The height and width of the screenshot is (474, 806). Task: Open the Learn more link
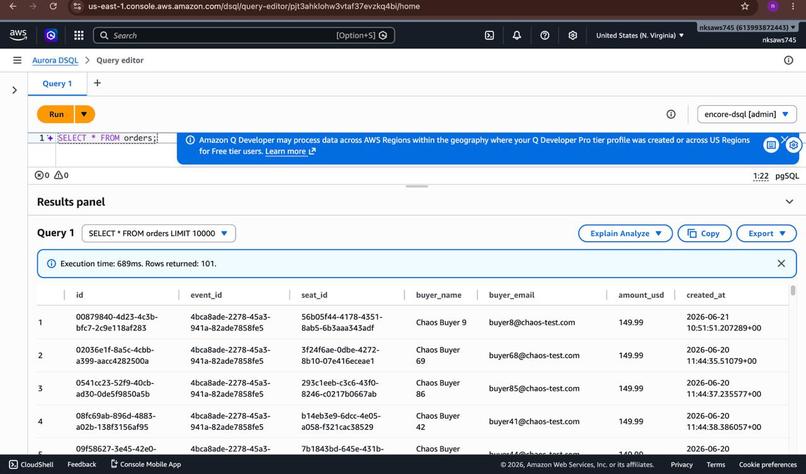pyautogui.click(x=290, y=151)
